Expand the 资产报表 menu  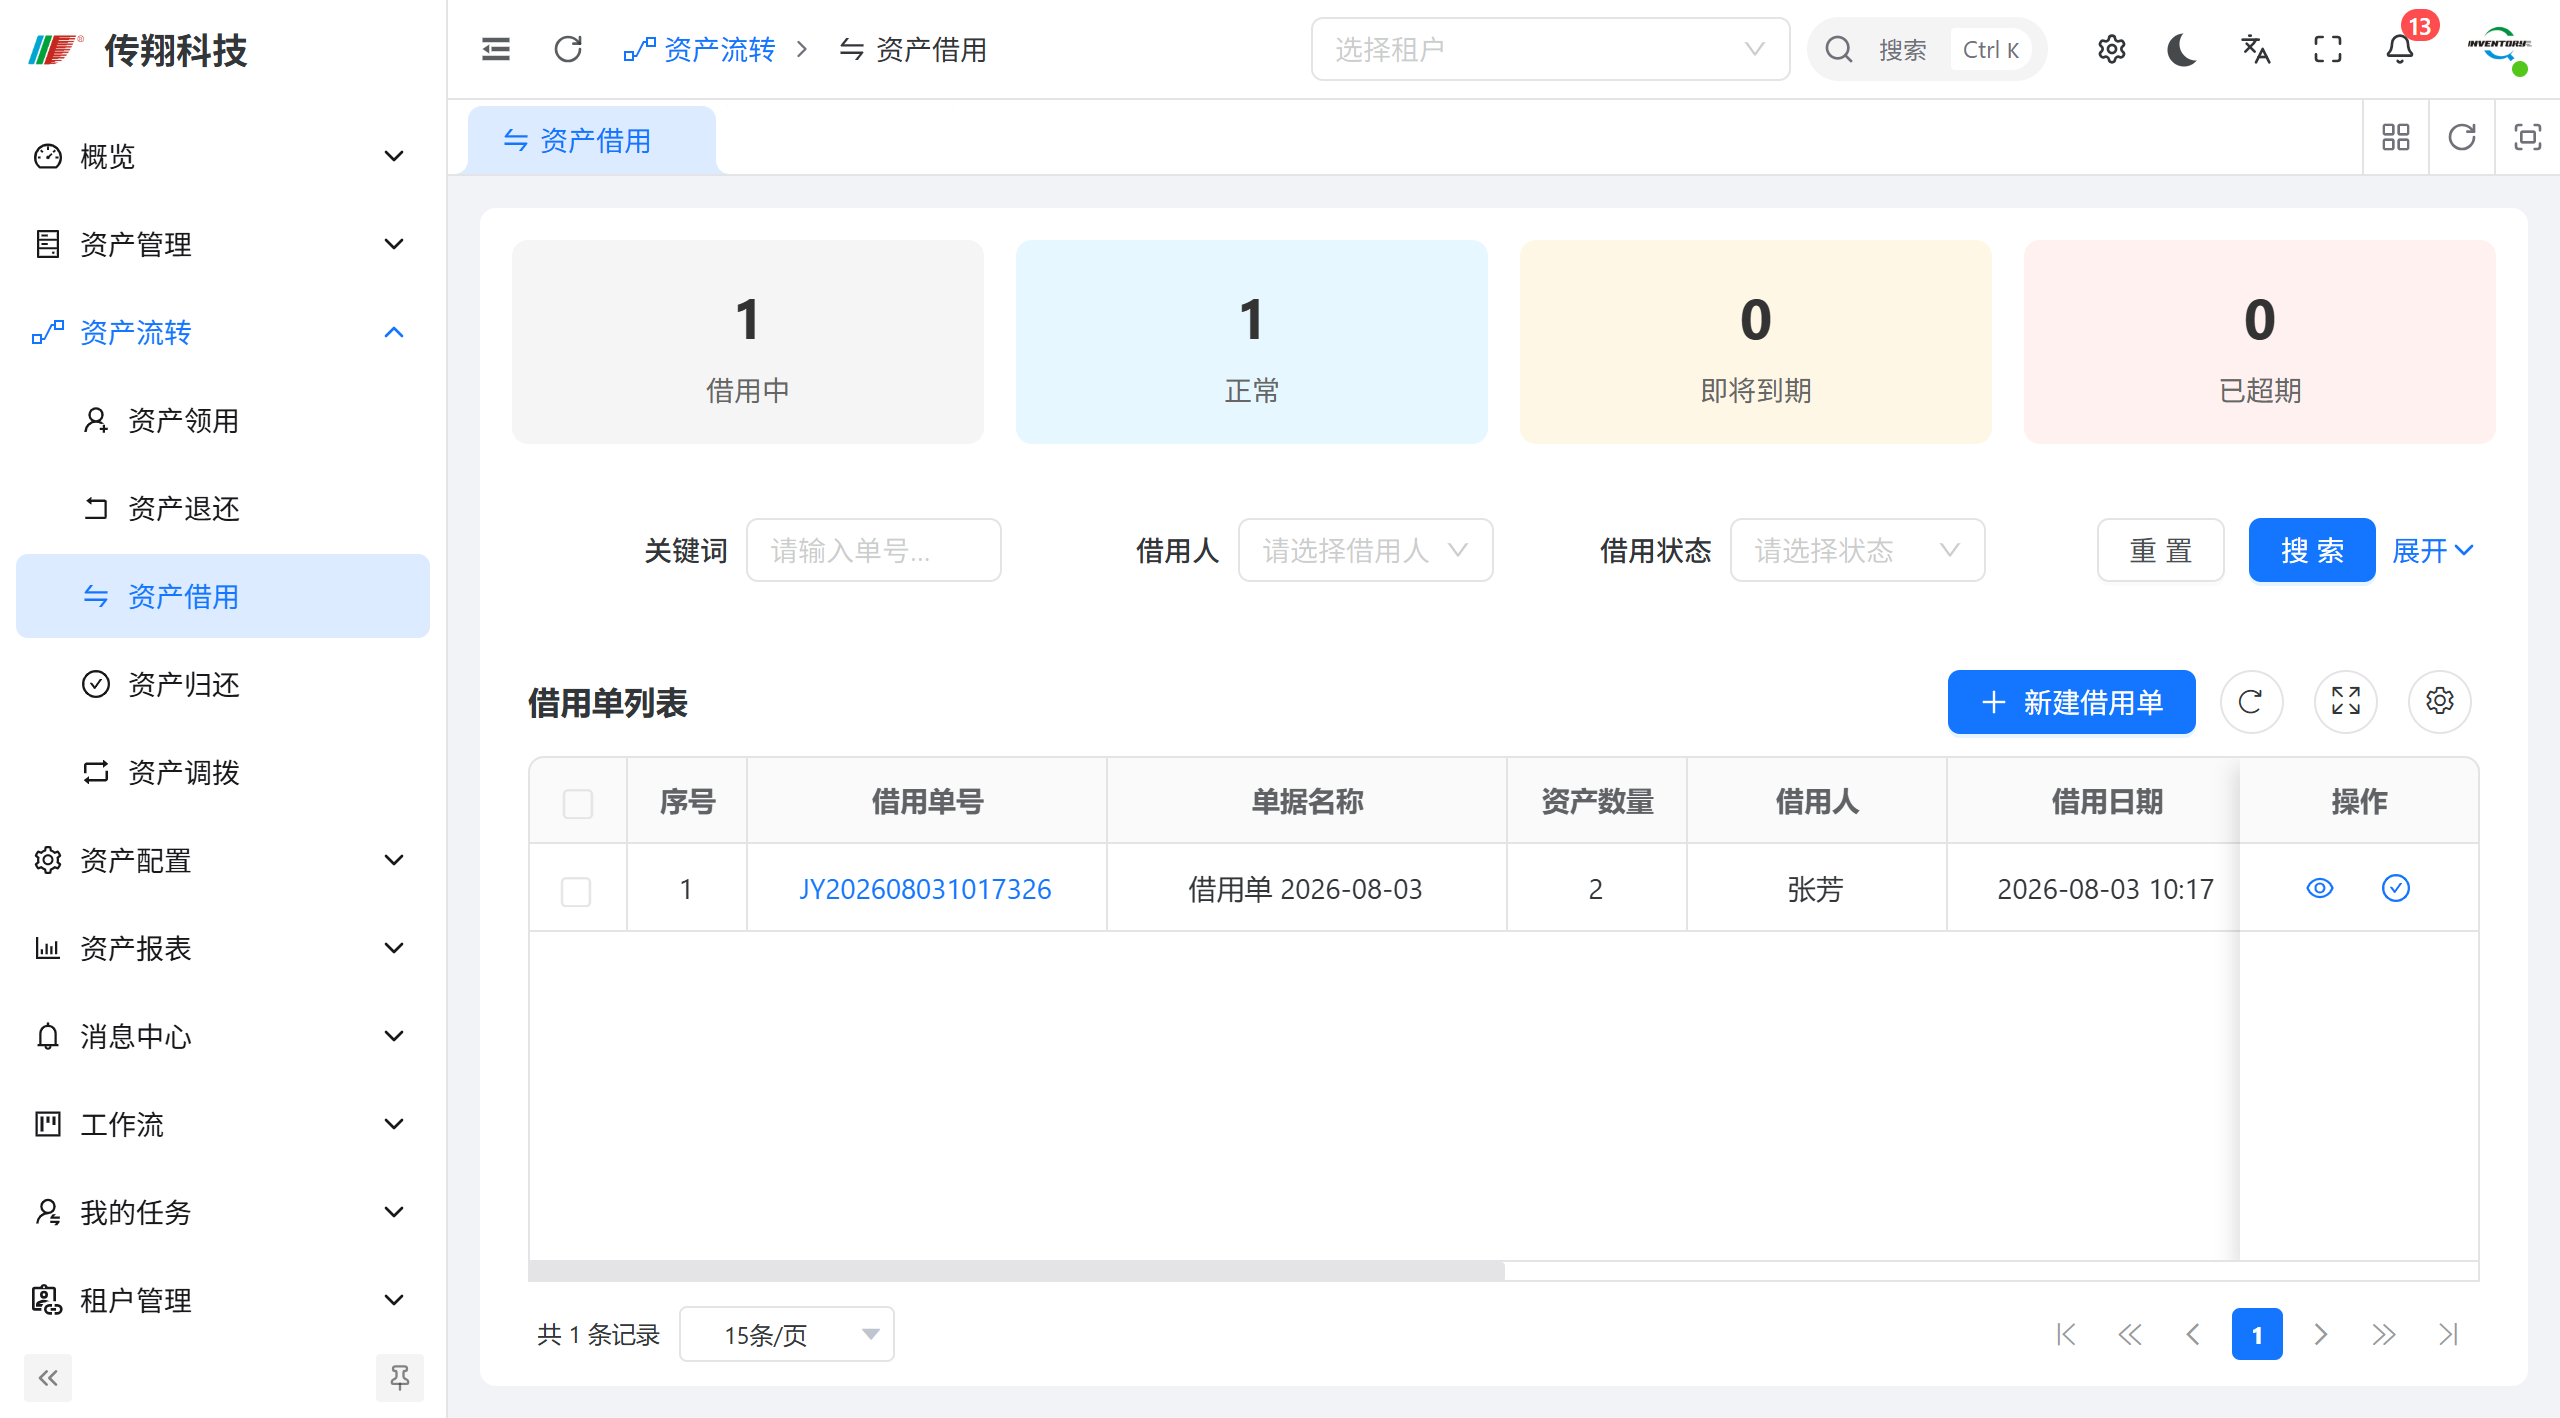coord(222,948)
